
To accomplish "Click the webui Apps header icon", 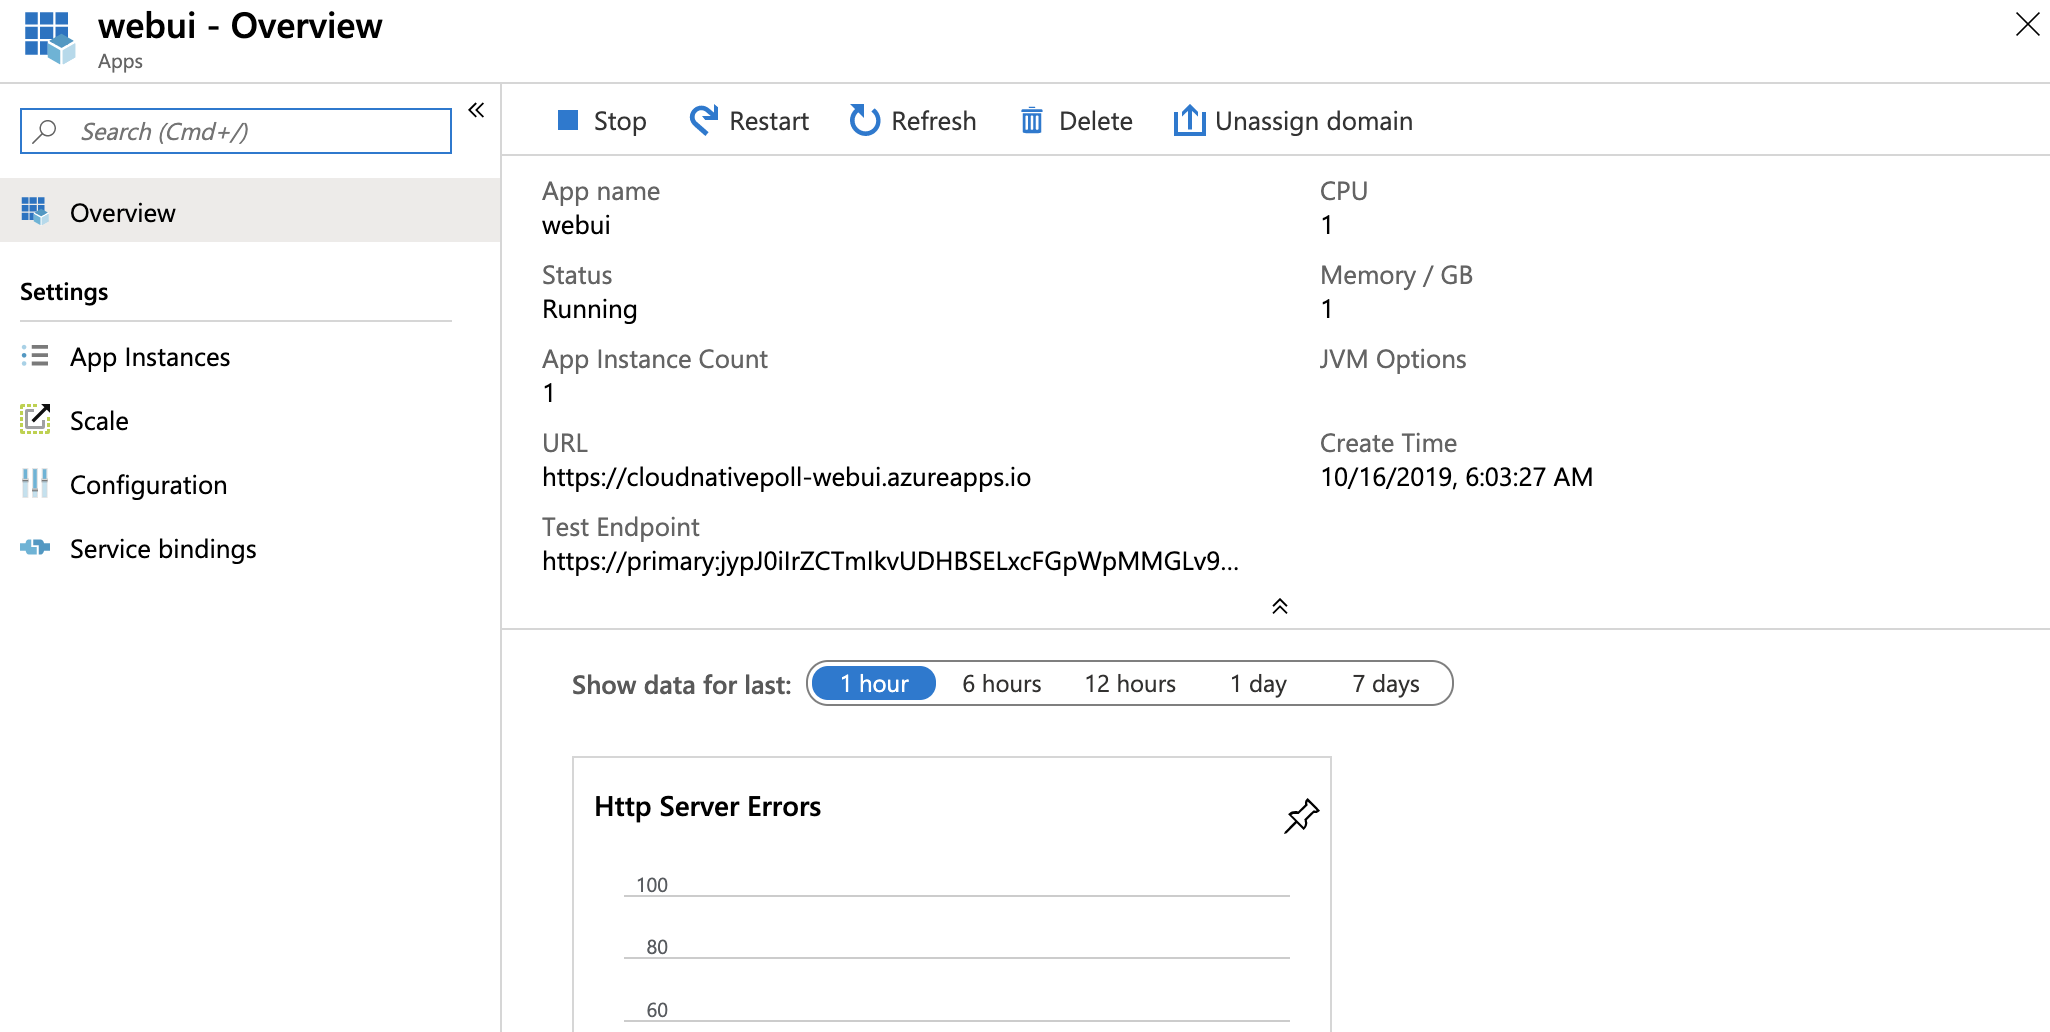I will point(49,38).
